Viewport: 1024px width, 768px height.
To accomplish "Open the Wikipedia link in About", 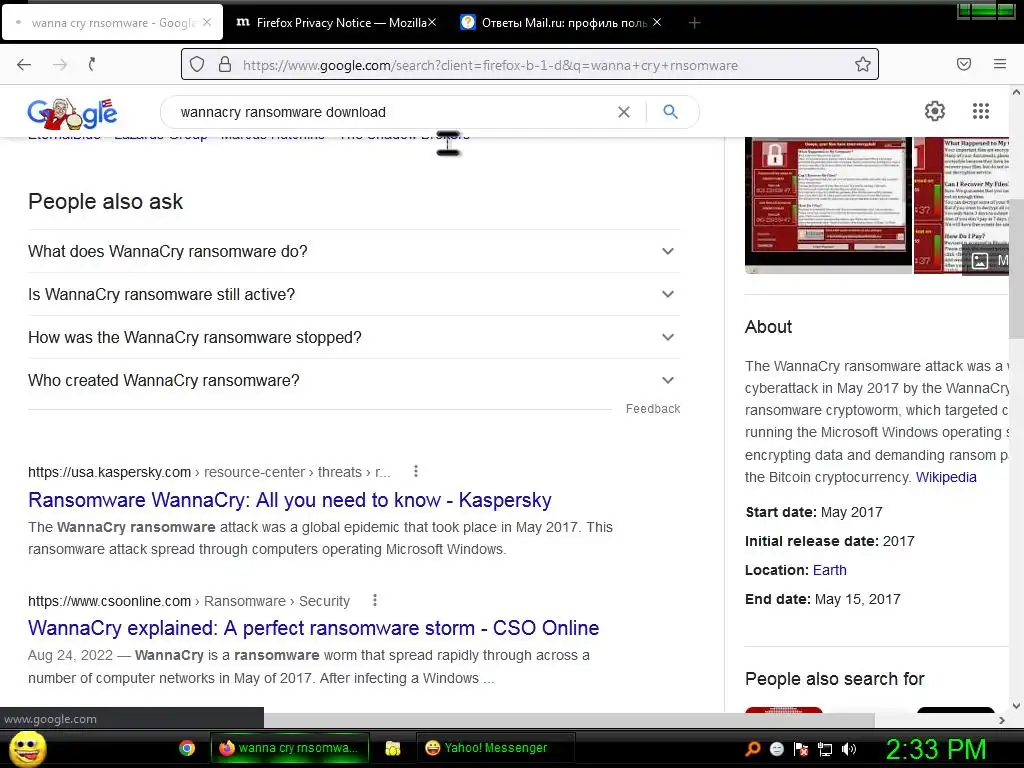I will click(x=946, y=477).
